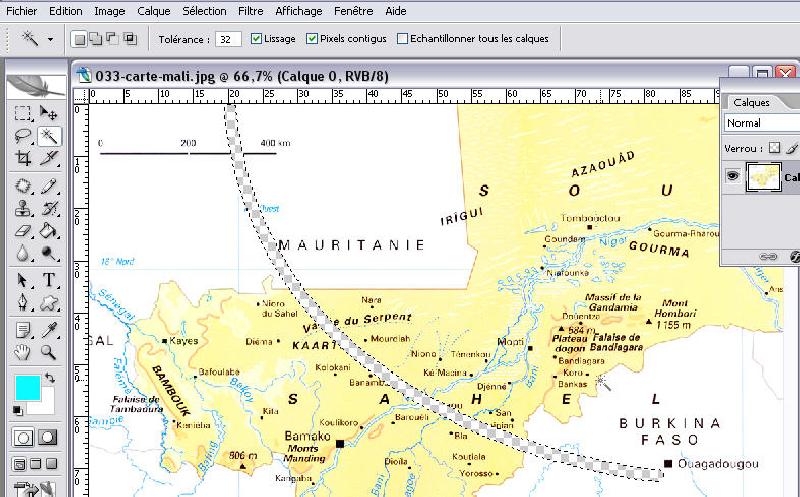Click the Magic Wand icon in options bar
This screenshot has width=800, height=497.
[x=30, y=38]
